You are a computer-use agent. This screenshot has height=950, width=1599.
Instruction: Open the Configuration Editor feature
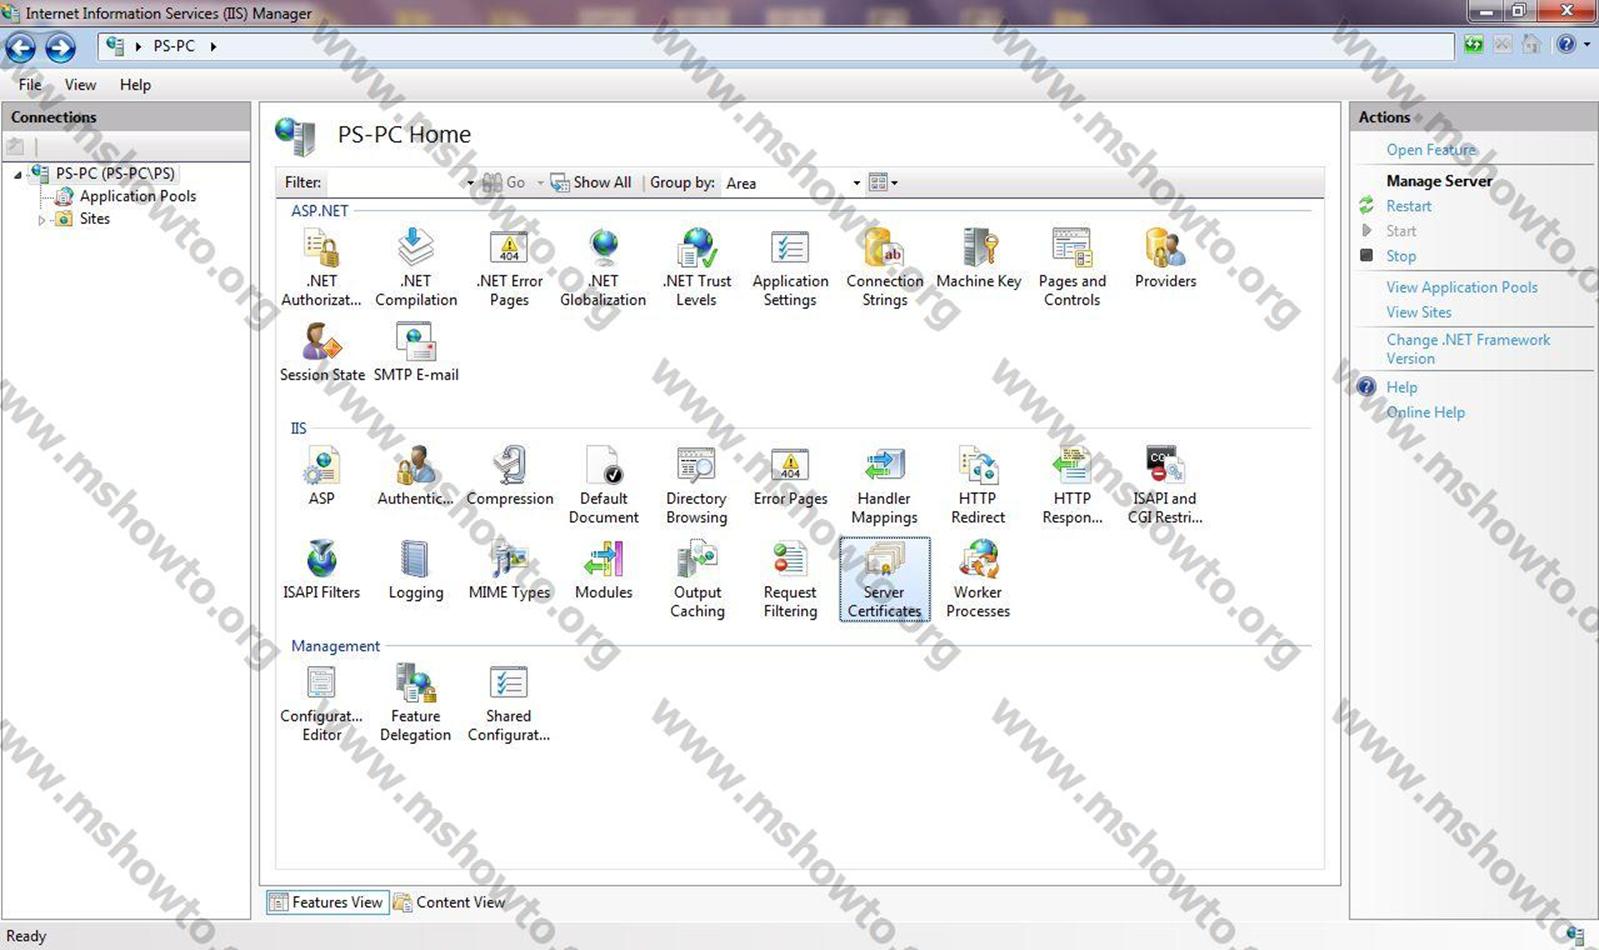[321, 703]
